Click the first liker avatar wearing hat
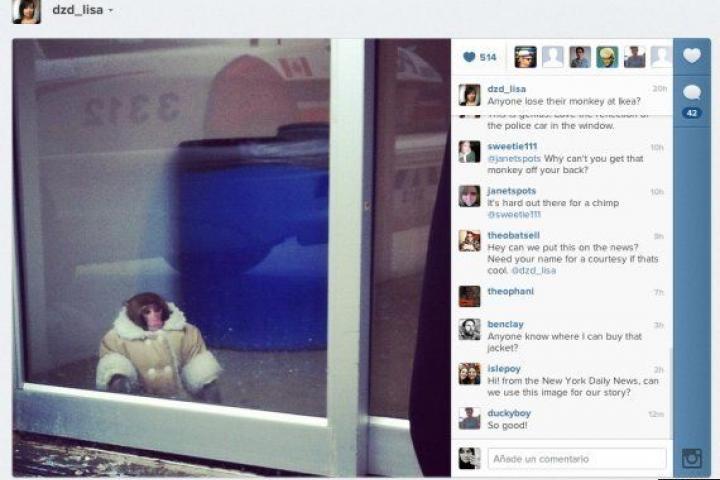The height and width of the screenshot is (480, 720). 525,57
